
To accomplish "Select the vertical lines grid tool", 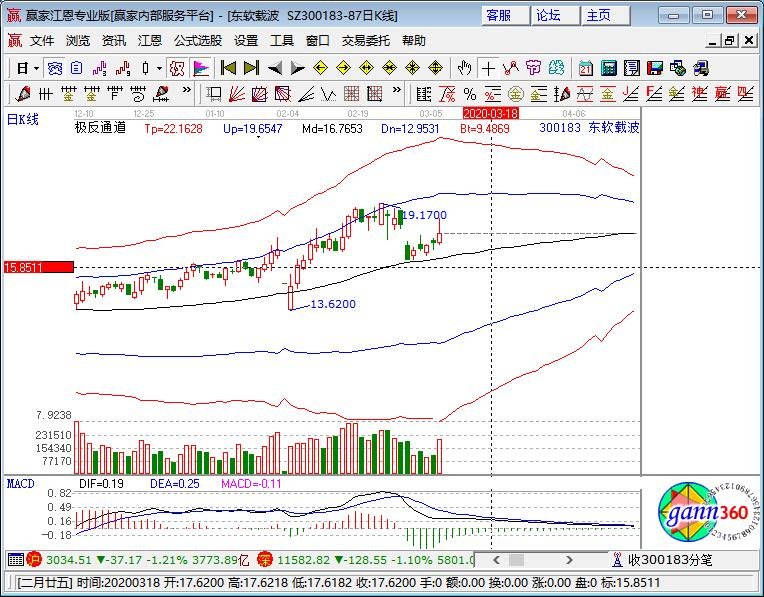I will coord(45,94).
